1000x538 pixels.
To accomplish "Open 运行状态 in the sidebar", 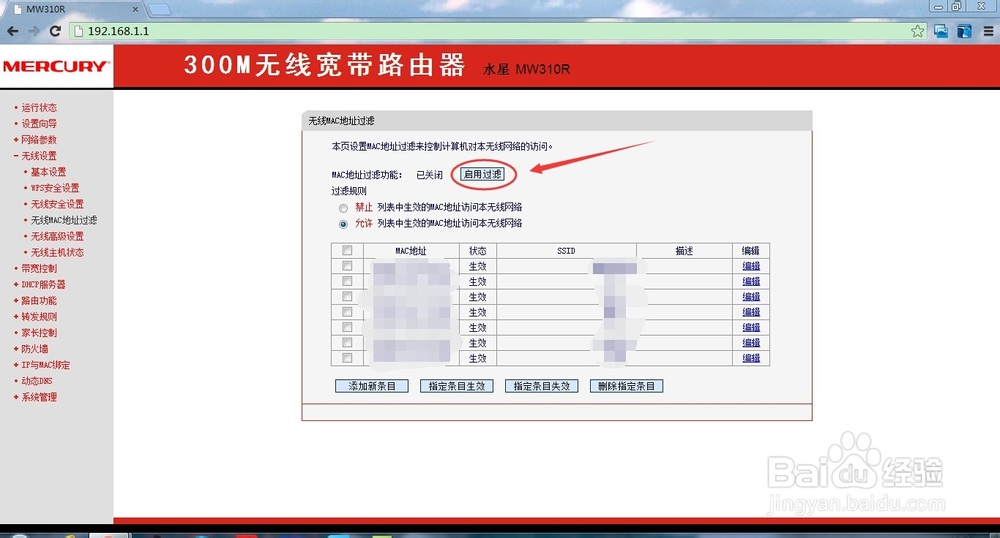I will pyautogui.click(x=39, y=108).
